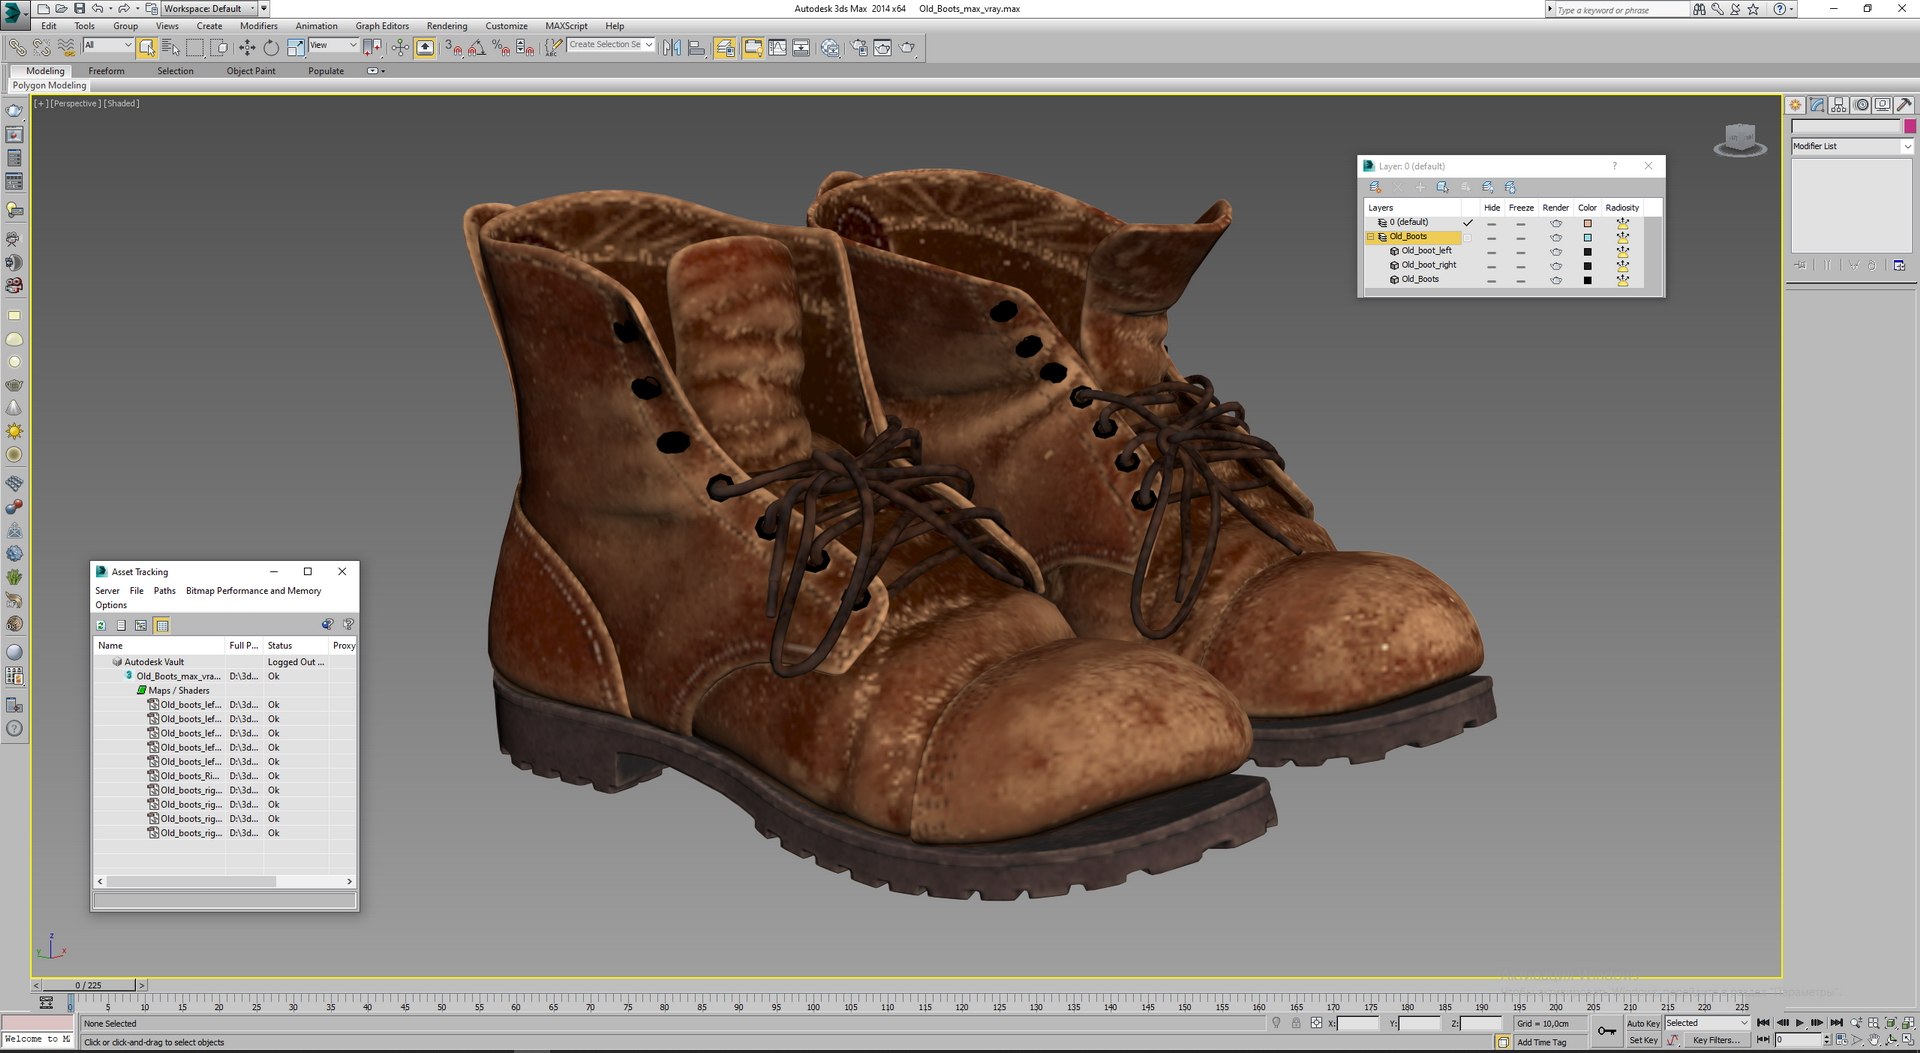The height and width of the screenshot is (1053, 1920).
Task: Click the ViewCube in the viewport
Action: [1740, 139]
